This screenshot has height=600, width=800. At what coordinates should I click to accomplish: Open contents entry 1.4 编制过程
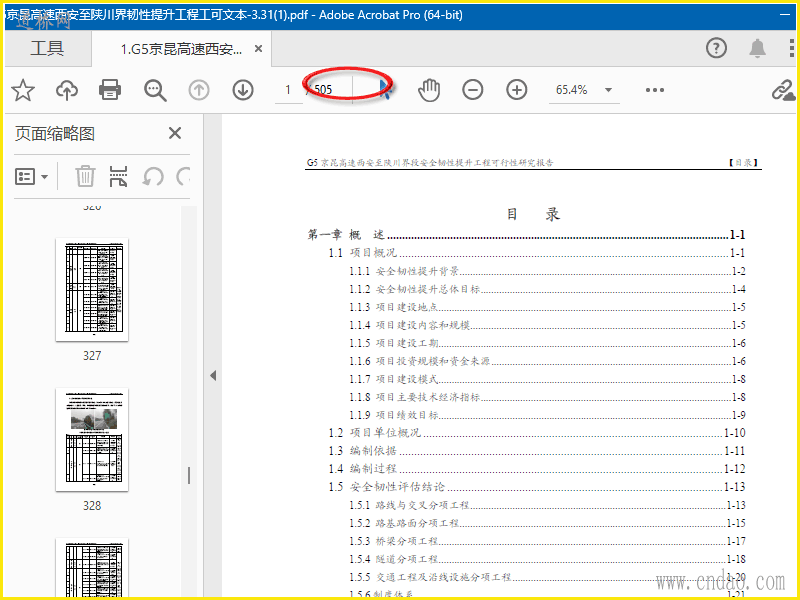537,469
